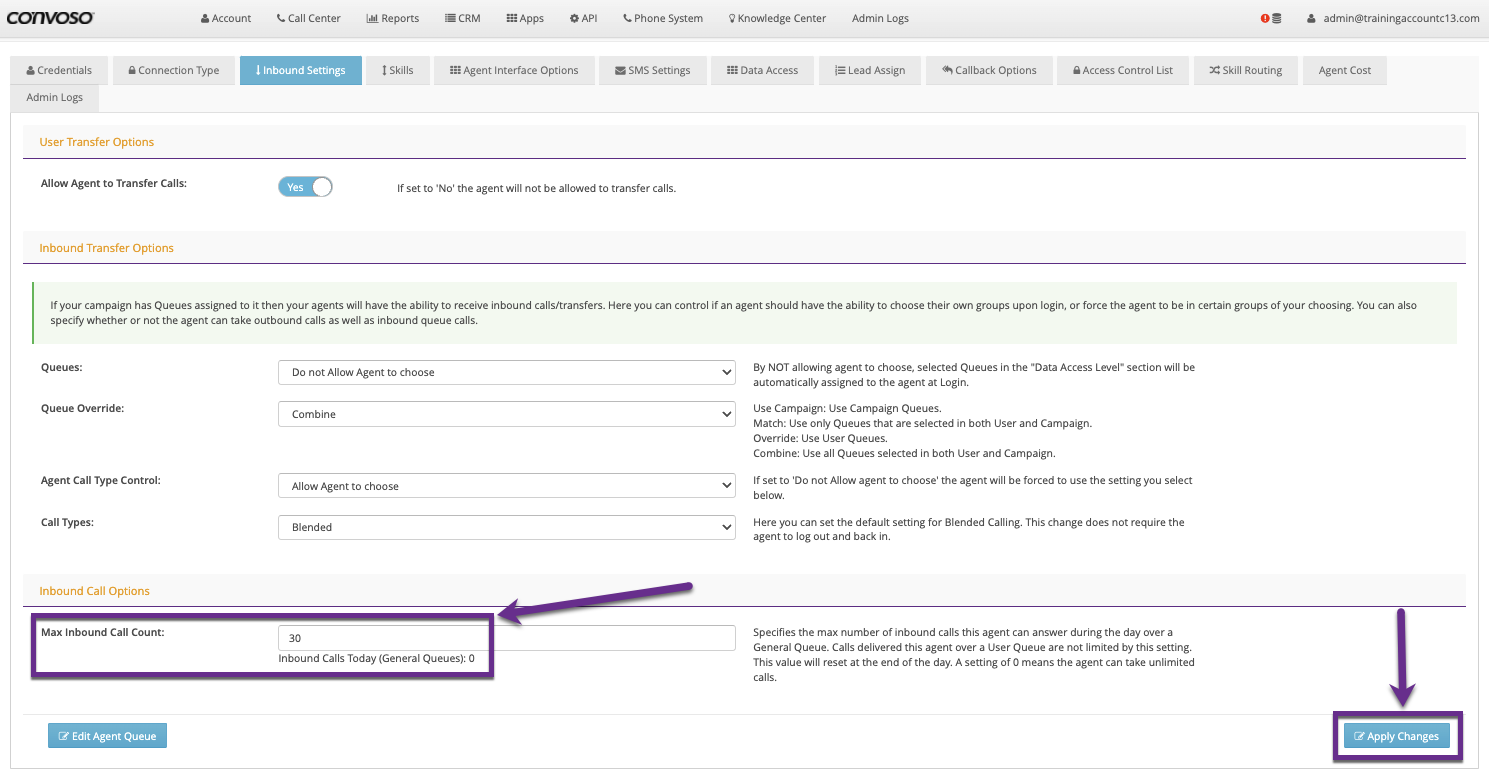The image size is (1489, 783).
Task: Go to the Access Control List tab
Action: pos(1122,70)
